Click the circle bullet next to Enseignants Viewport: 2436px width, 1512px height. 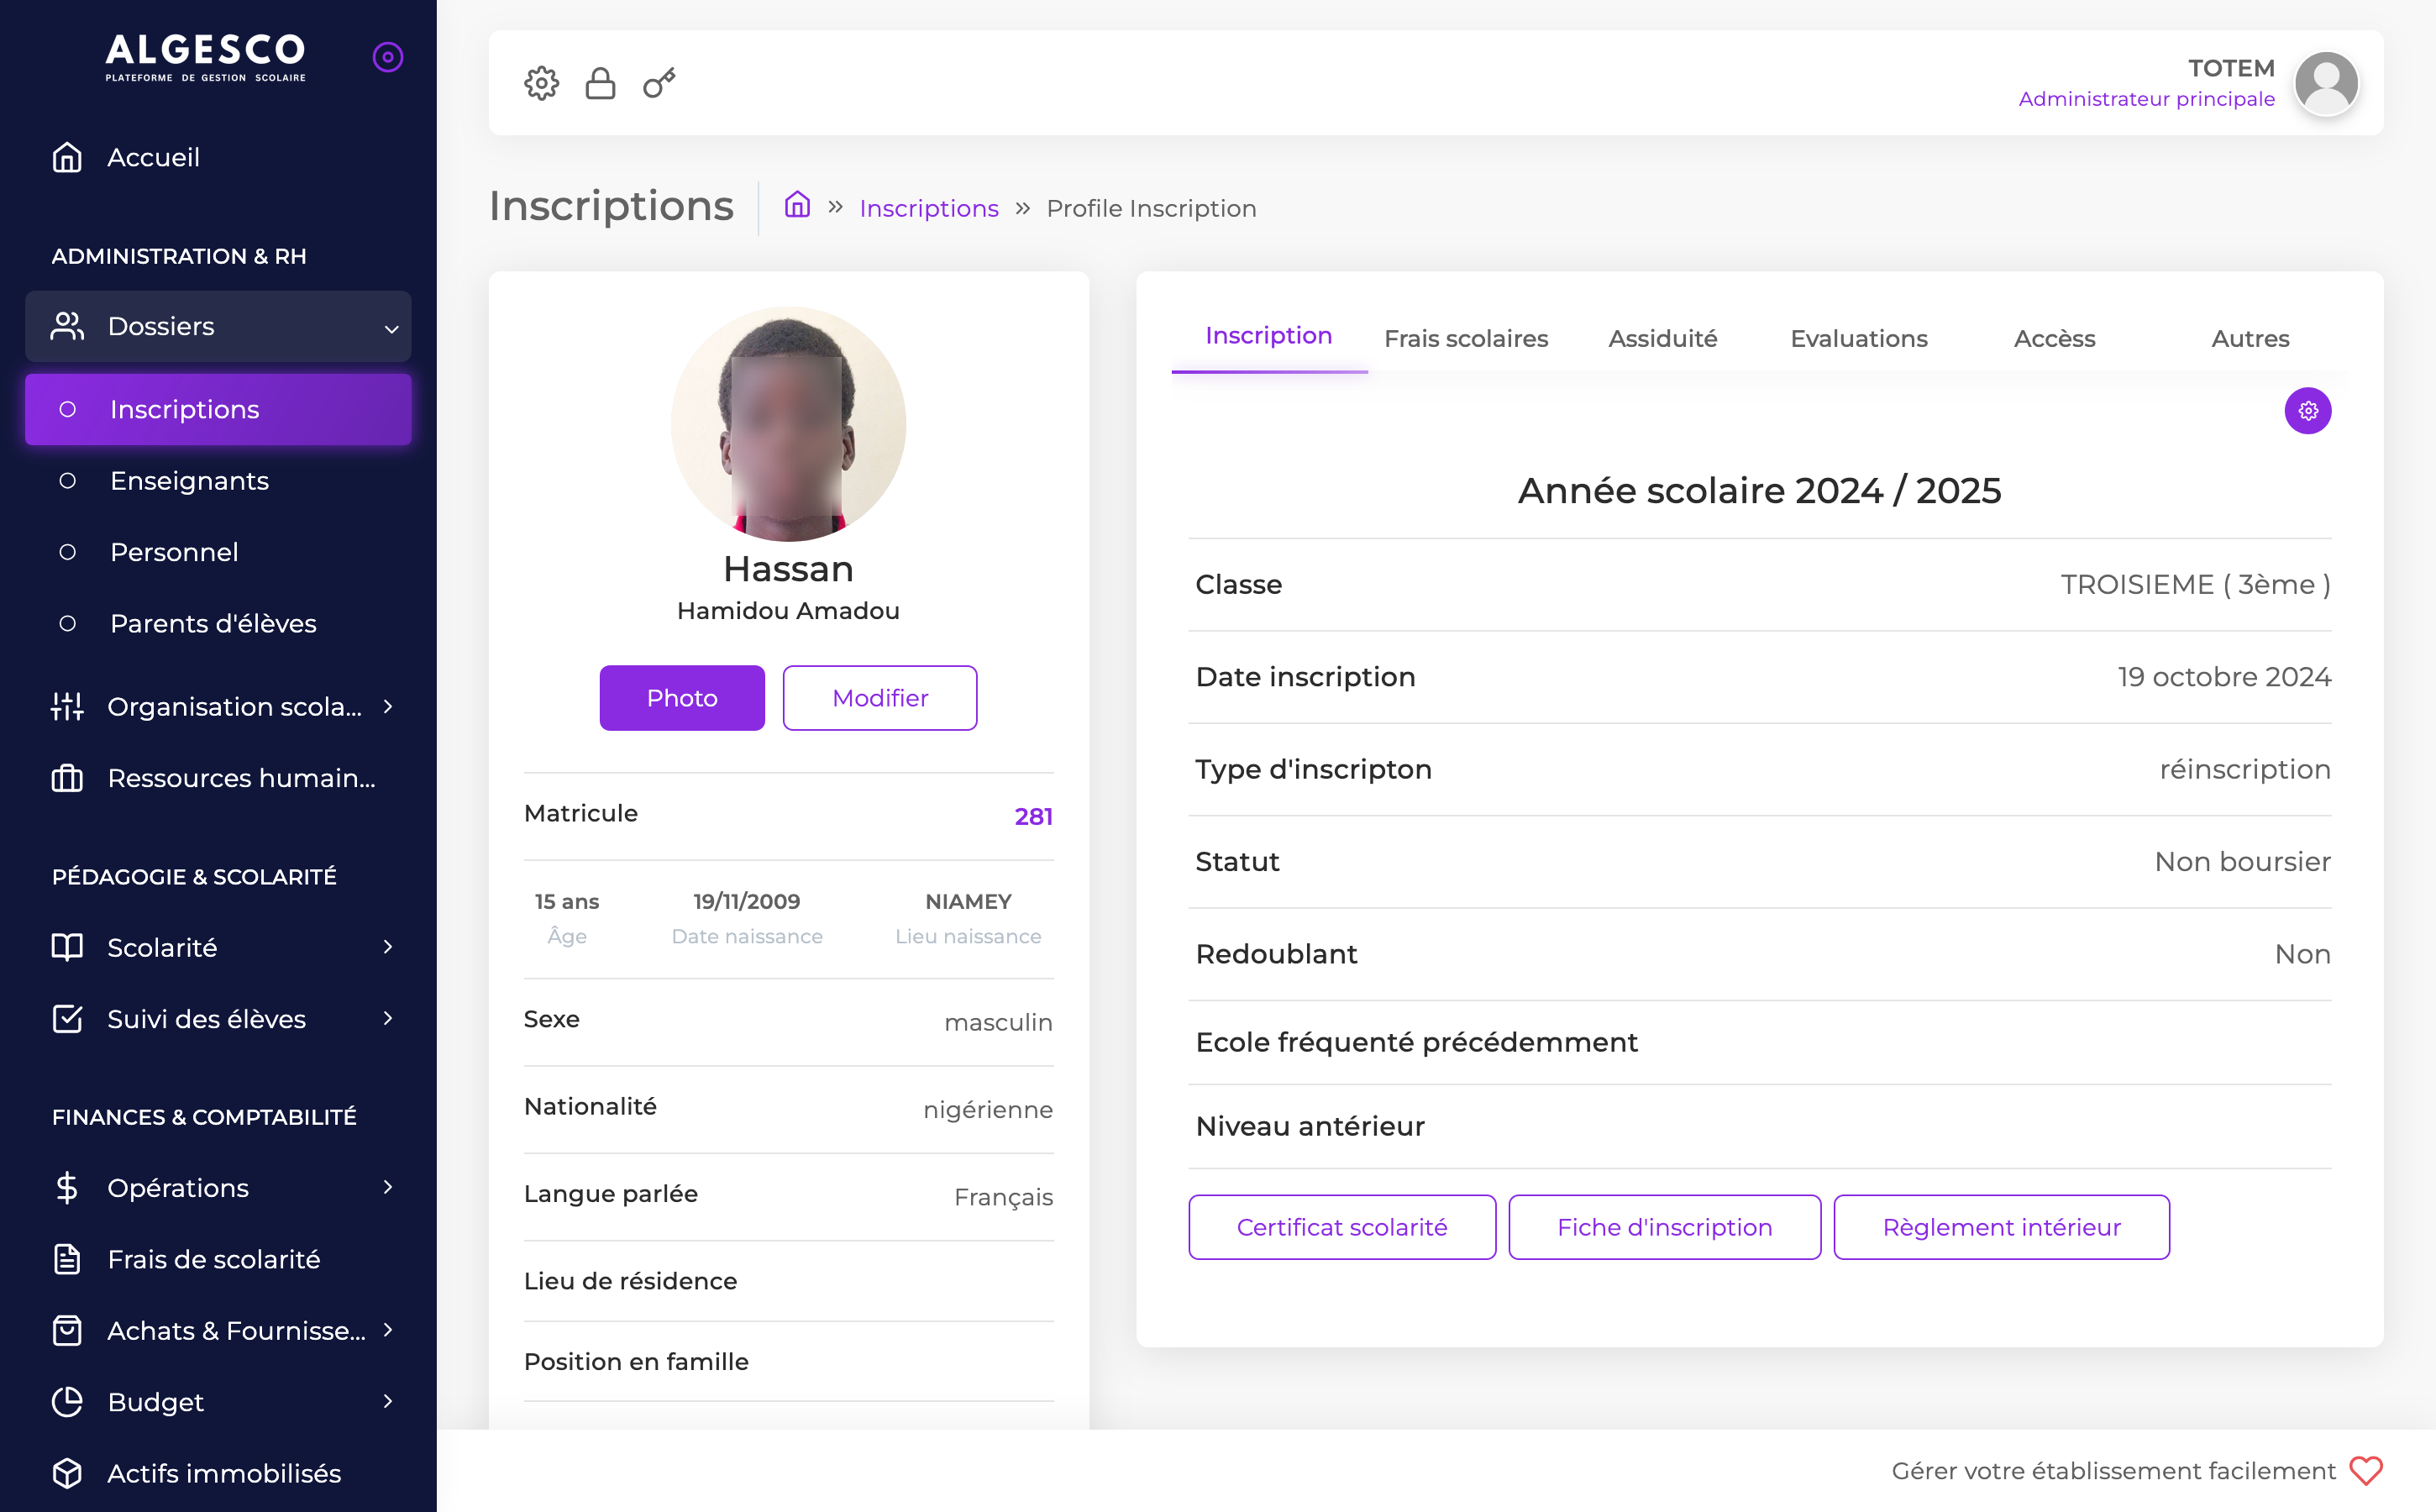pyautogui.click(x=68, y=480)
